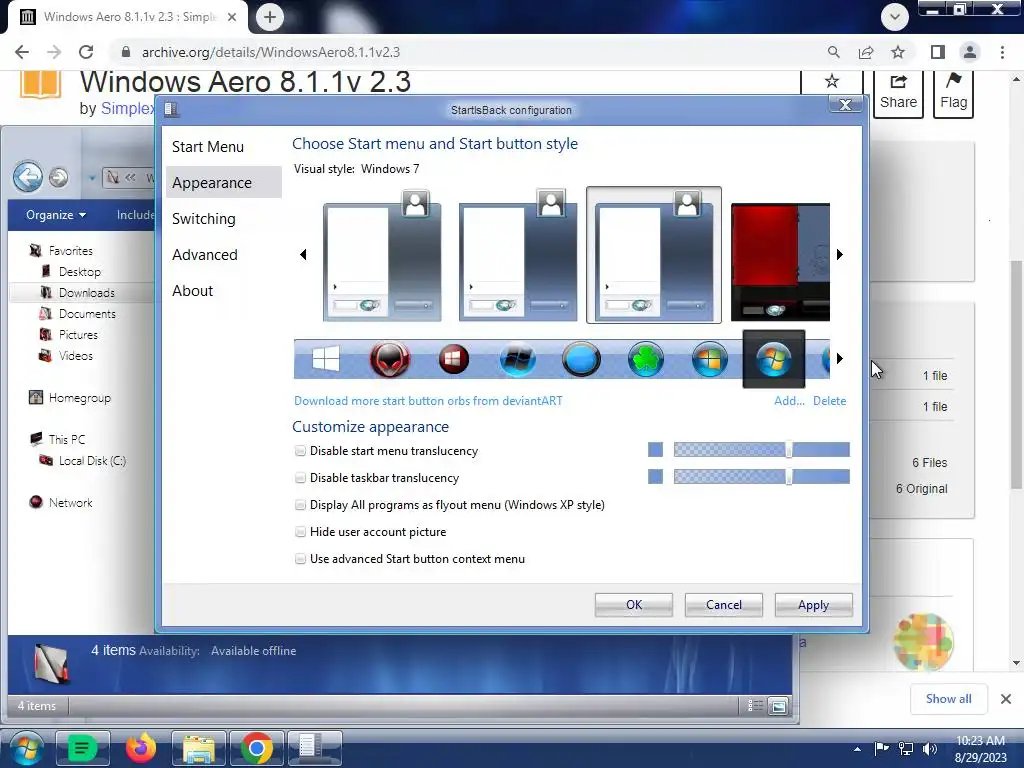The image size is (1024, 768).
Task: Enable Use advanced Start button context menu
Action: (x=300, y=559)
